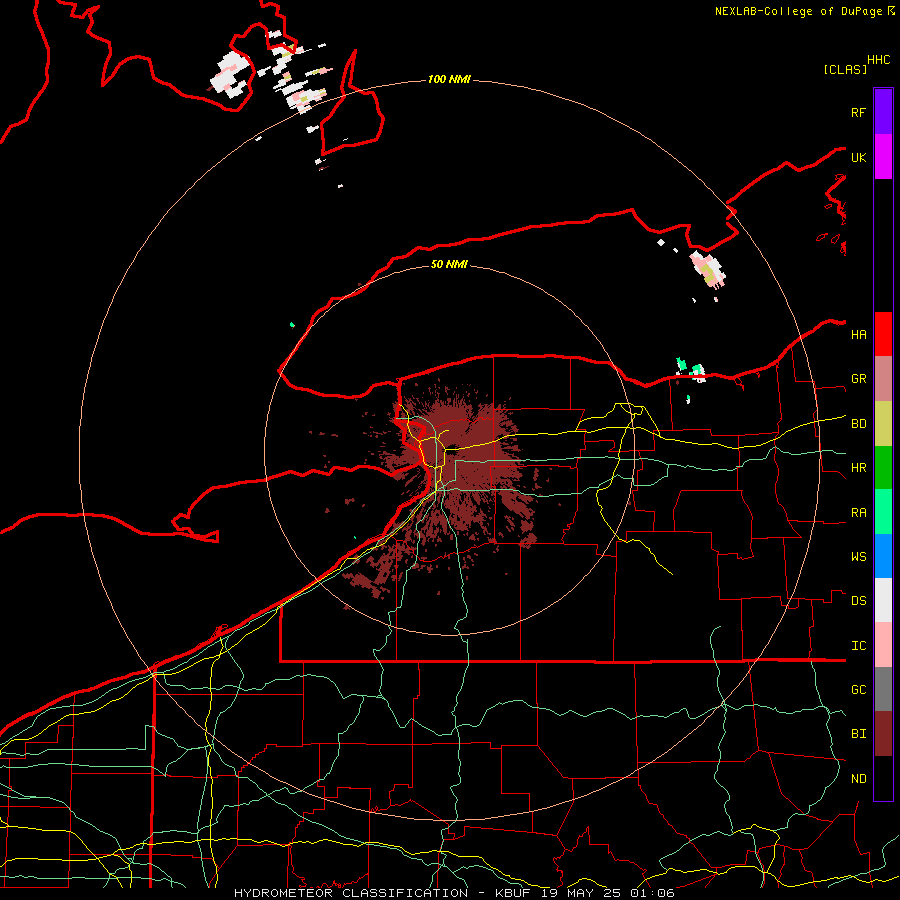
Task: Select the "GC" legend label
Action: point(858,690)
